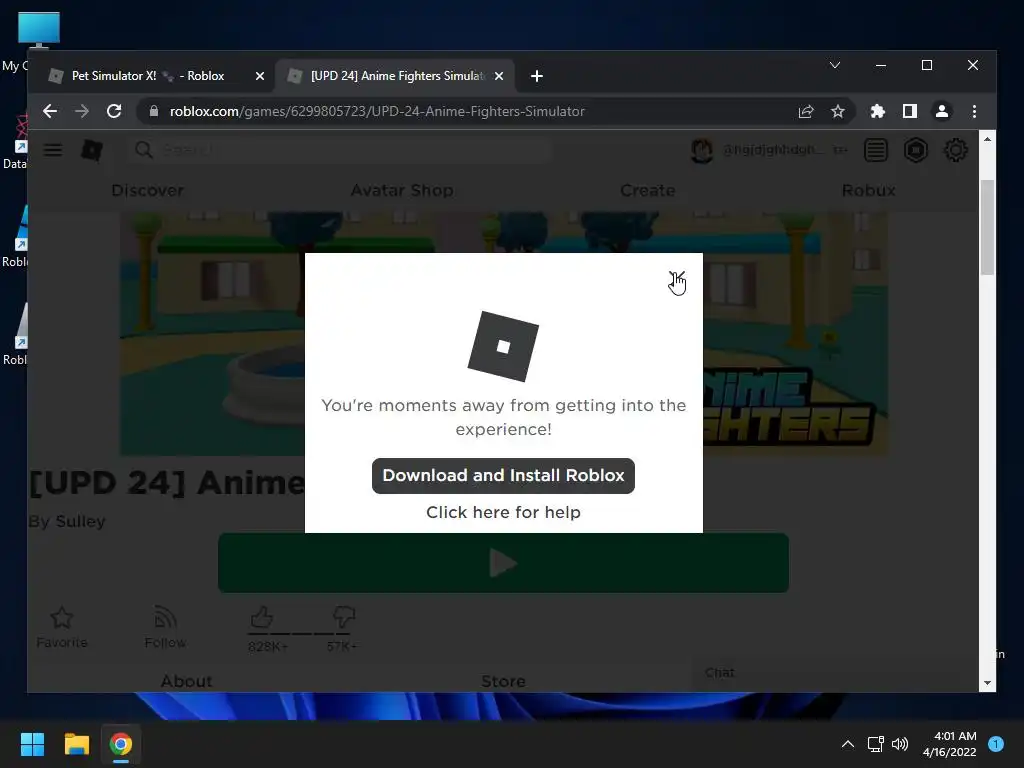Open the user avatar profile

[702, 151]
